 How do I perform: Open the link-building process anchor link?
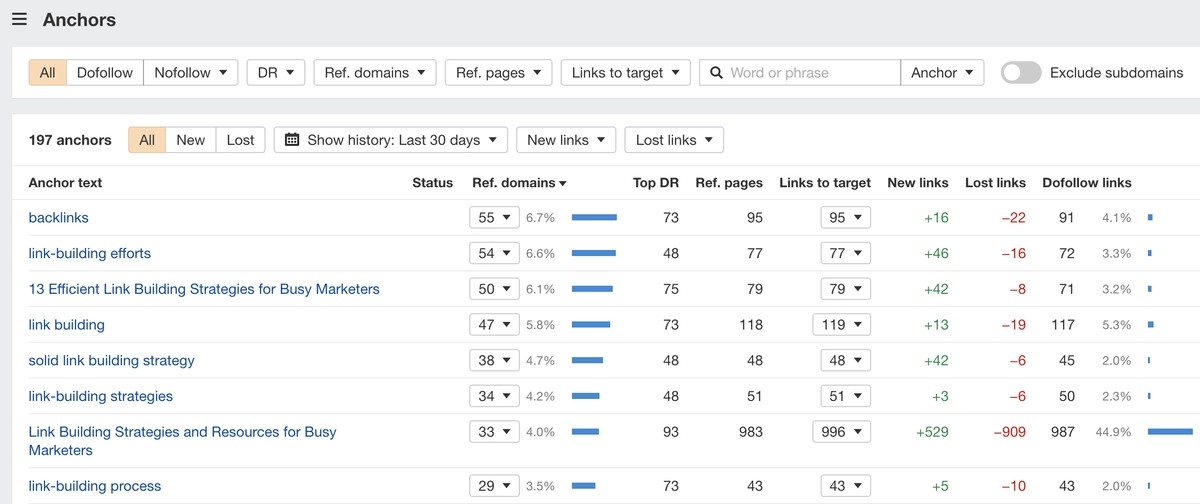click(x=95, y=486)
